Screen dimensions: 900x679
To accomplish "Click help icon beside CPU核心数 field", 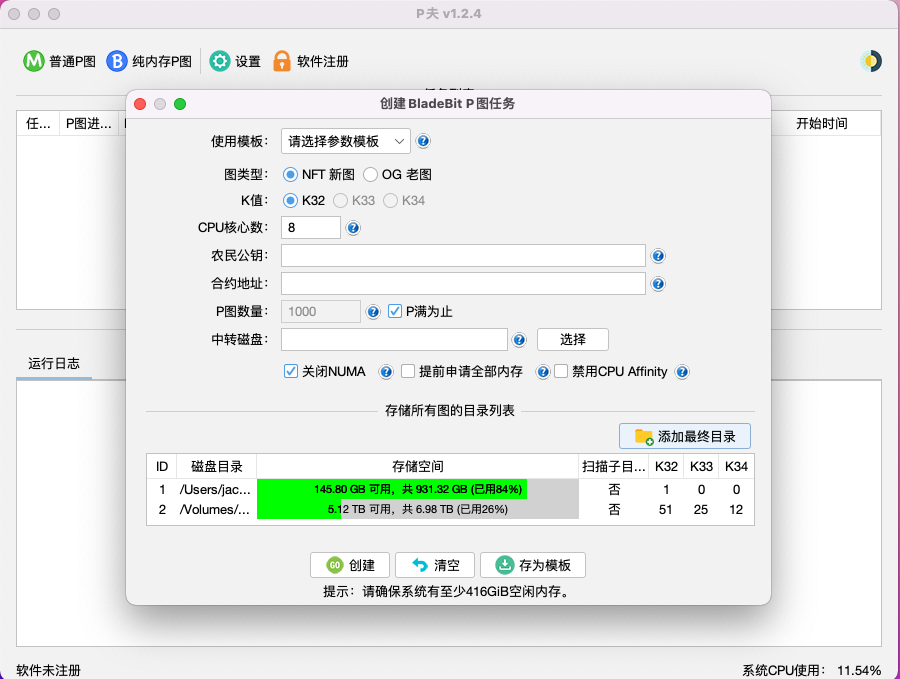I will (x=353, y=228).
